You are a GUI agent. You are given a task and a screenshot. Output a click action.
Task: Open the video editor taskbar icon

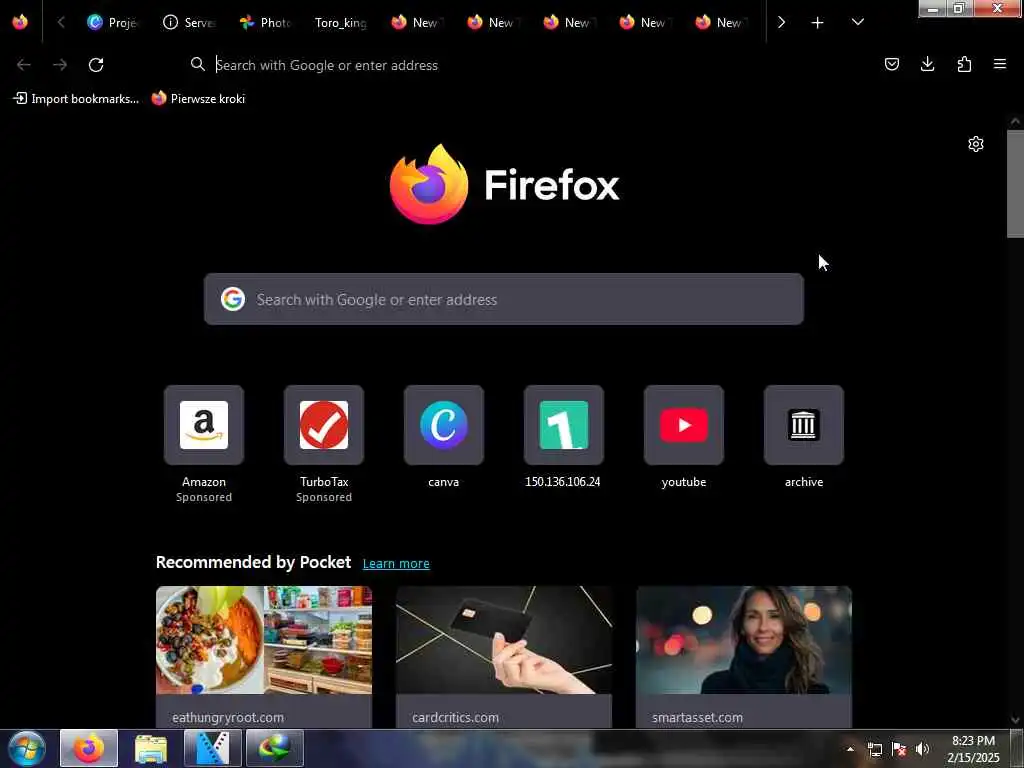pos(212,748)
